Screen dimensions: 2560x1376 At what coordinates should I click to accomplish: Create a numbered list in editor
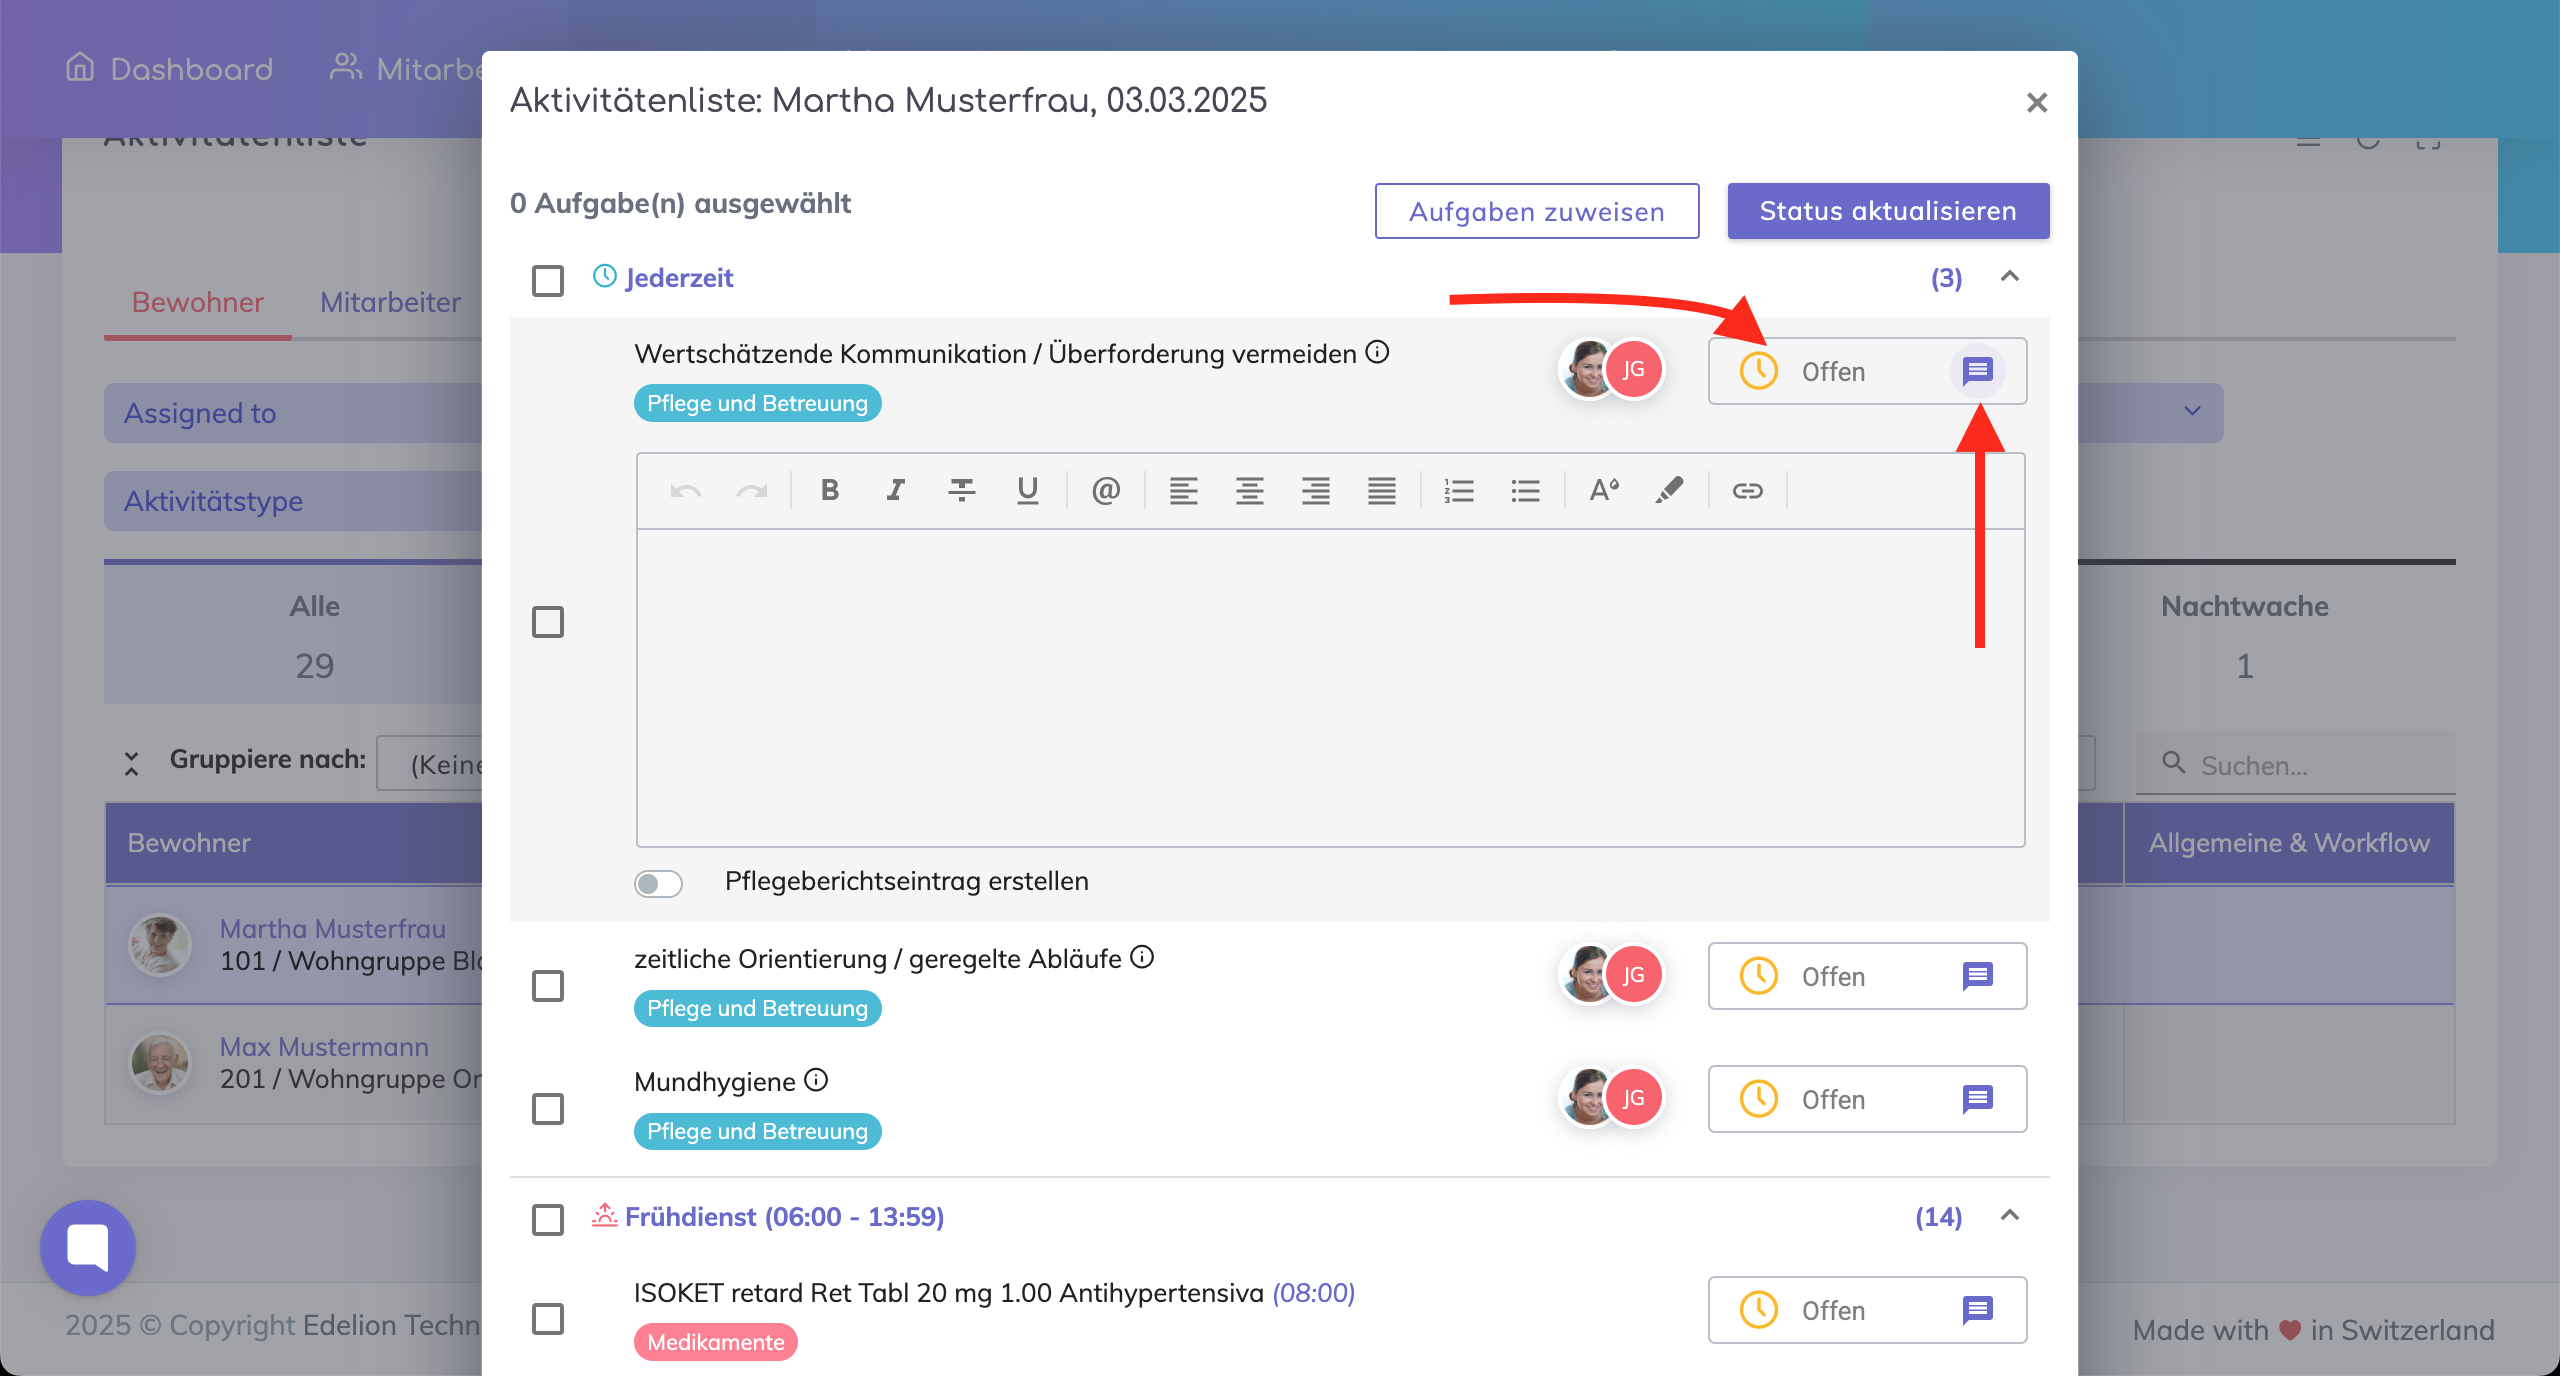(x=1459, y=490)
